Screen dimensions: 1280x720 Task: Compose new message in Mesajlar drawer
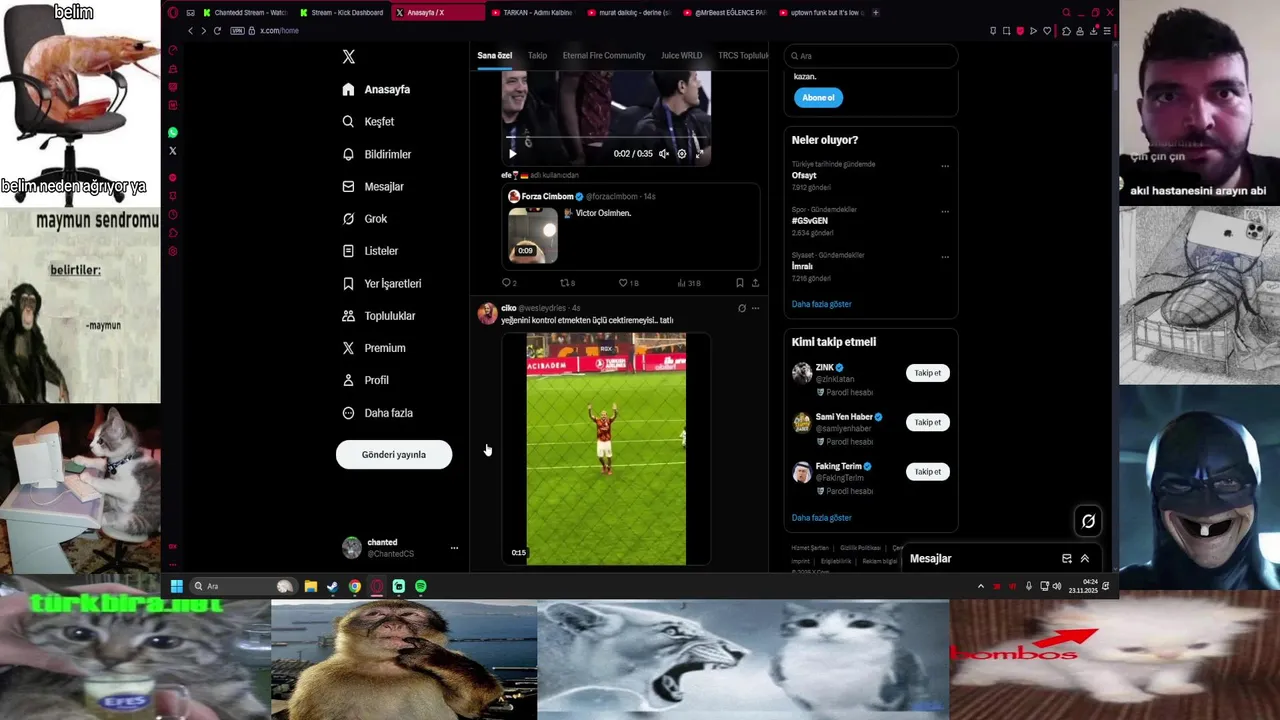(x=1067, y=559)
